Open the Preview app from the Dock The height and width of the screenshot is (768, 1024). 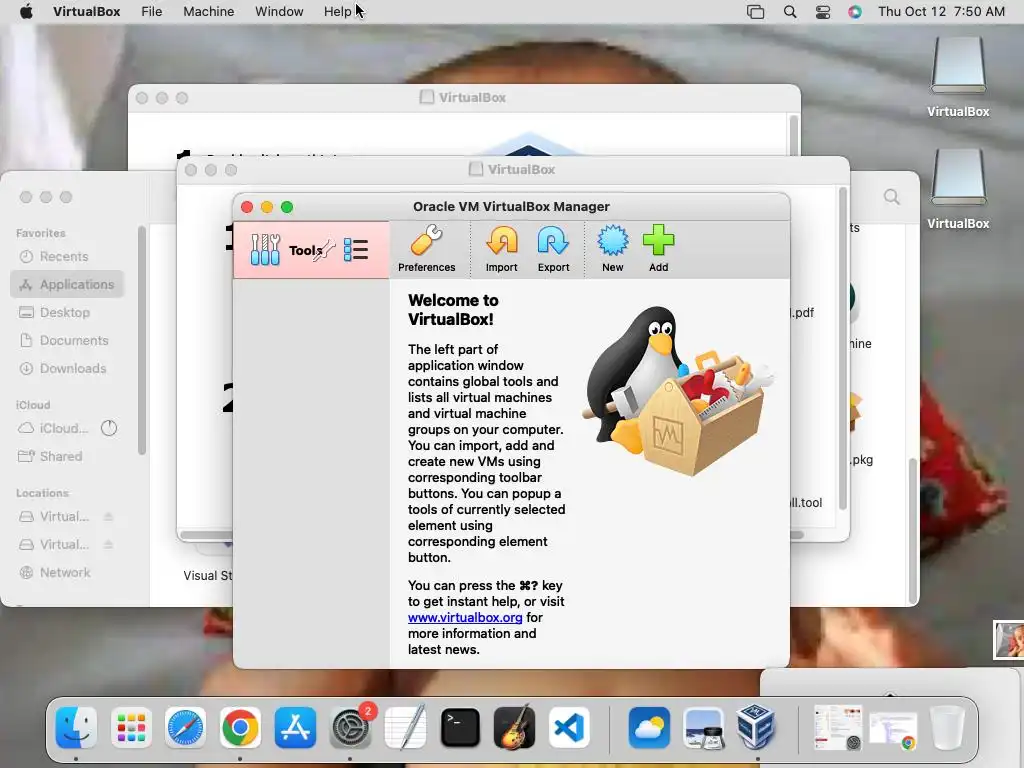point(703,727)
